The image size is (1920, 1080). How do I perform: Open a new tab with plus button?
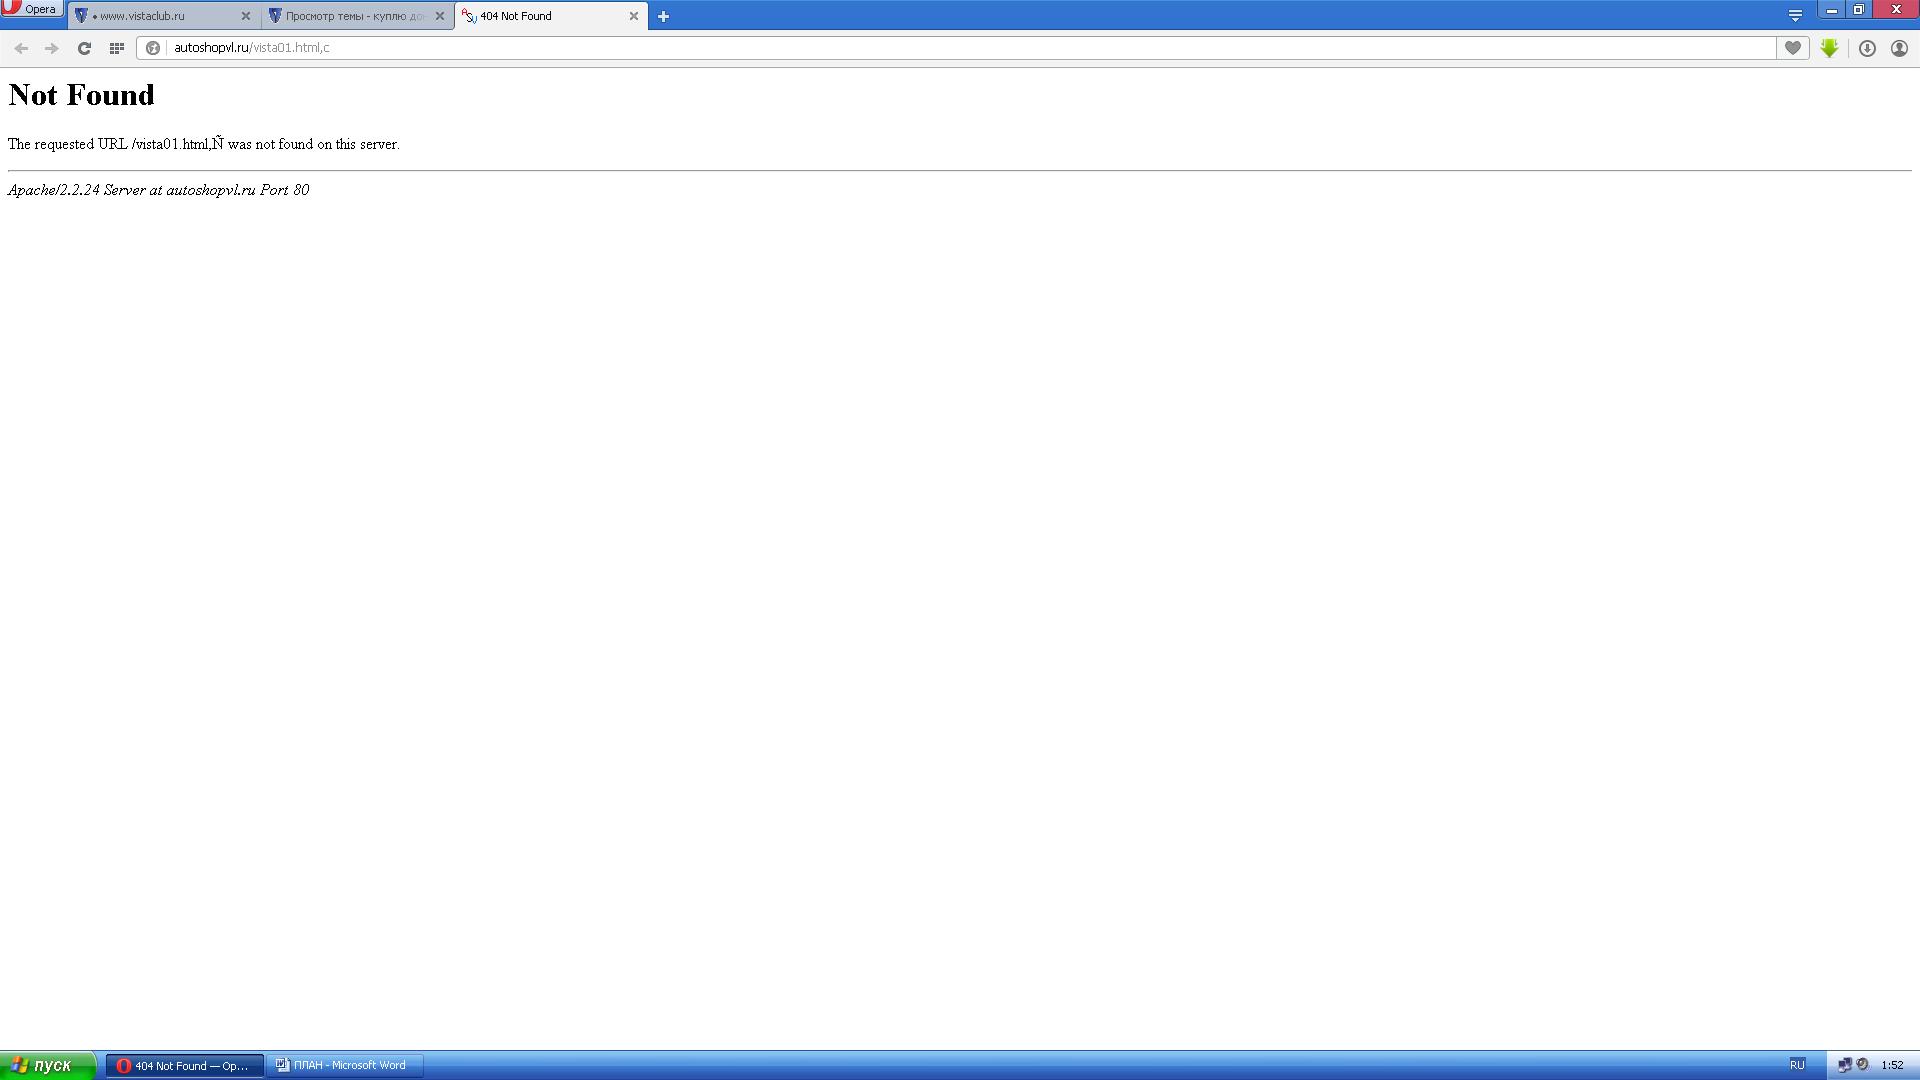(x=663, y=16)
